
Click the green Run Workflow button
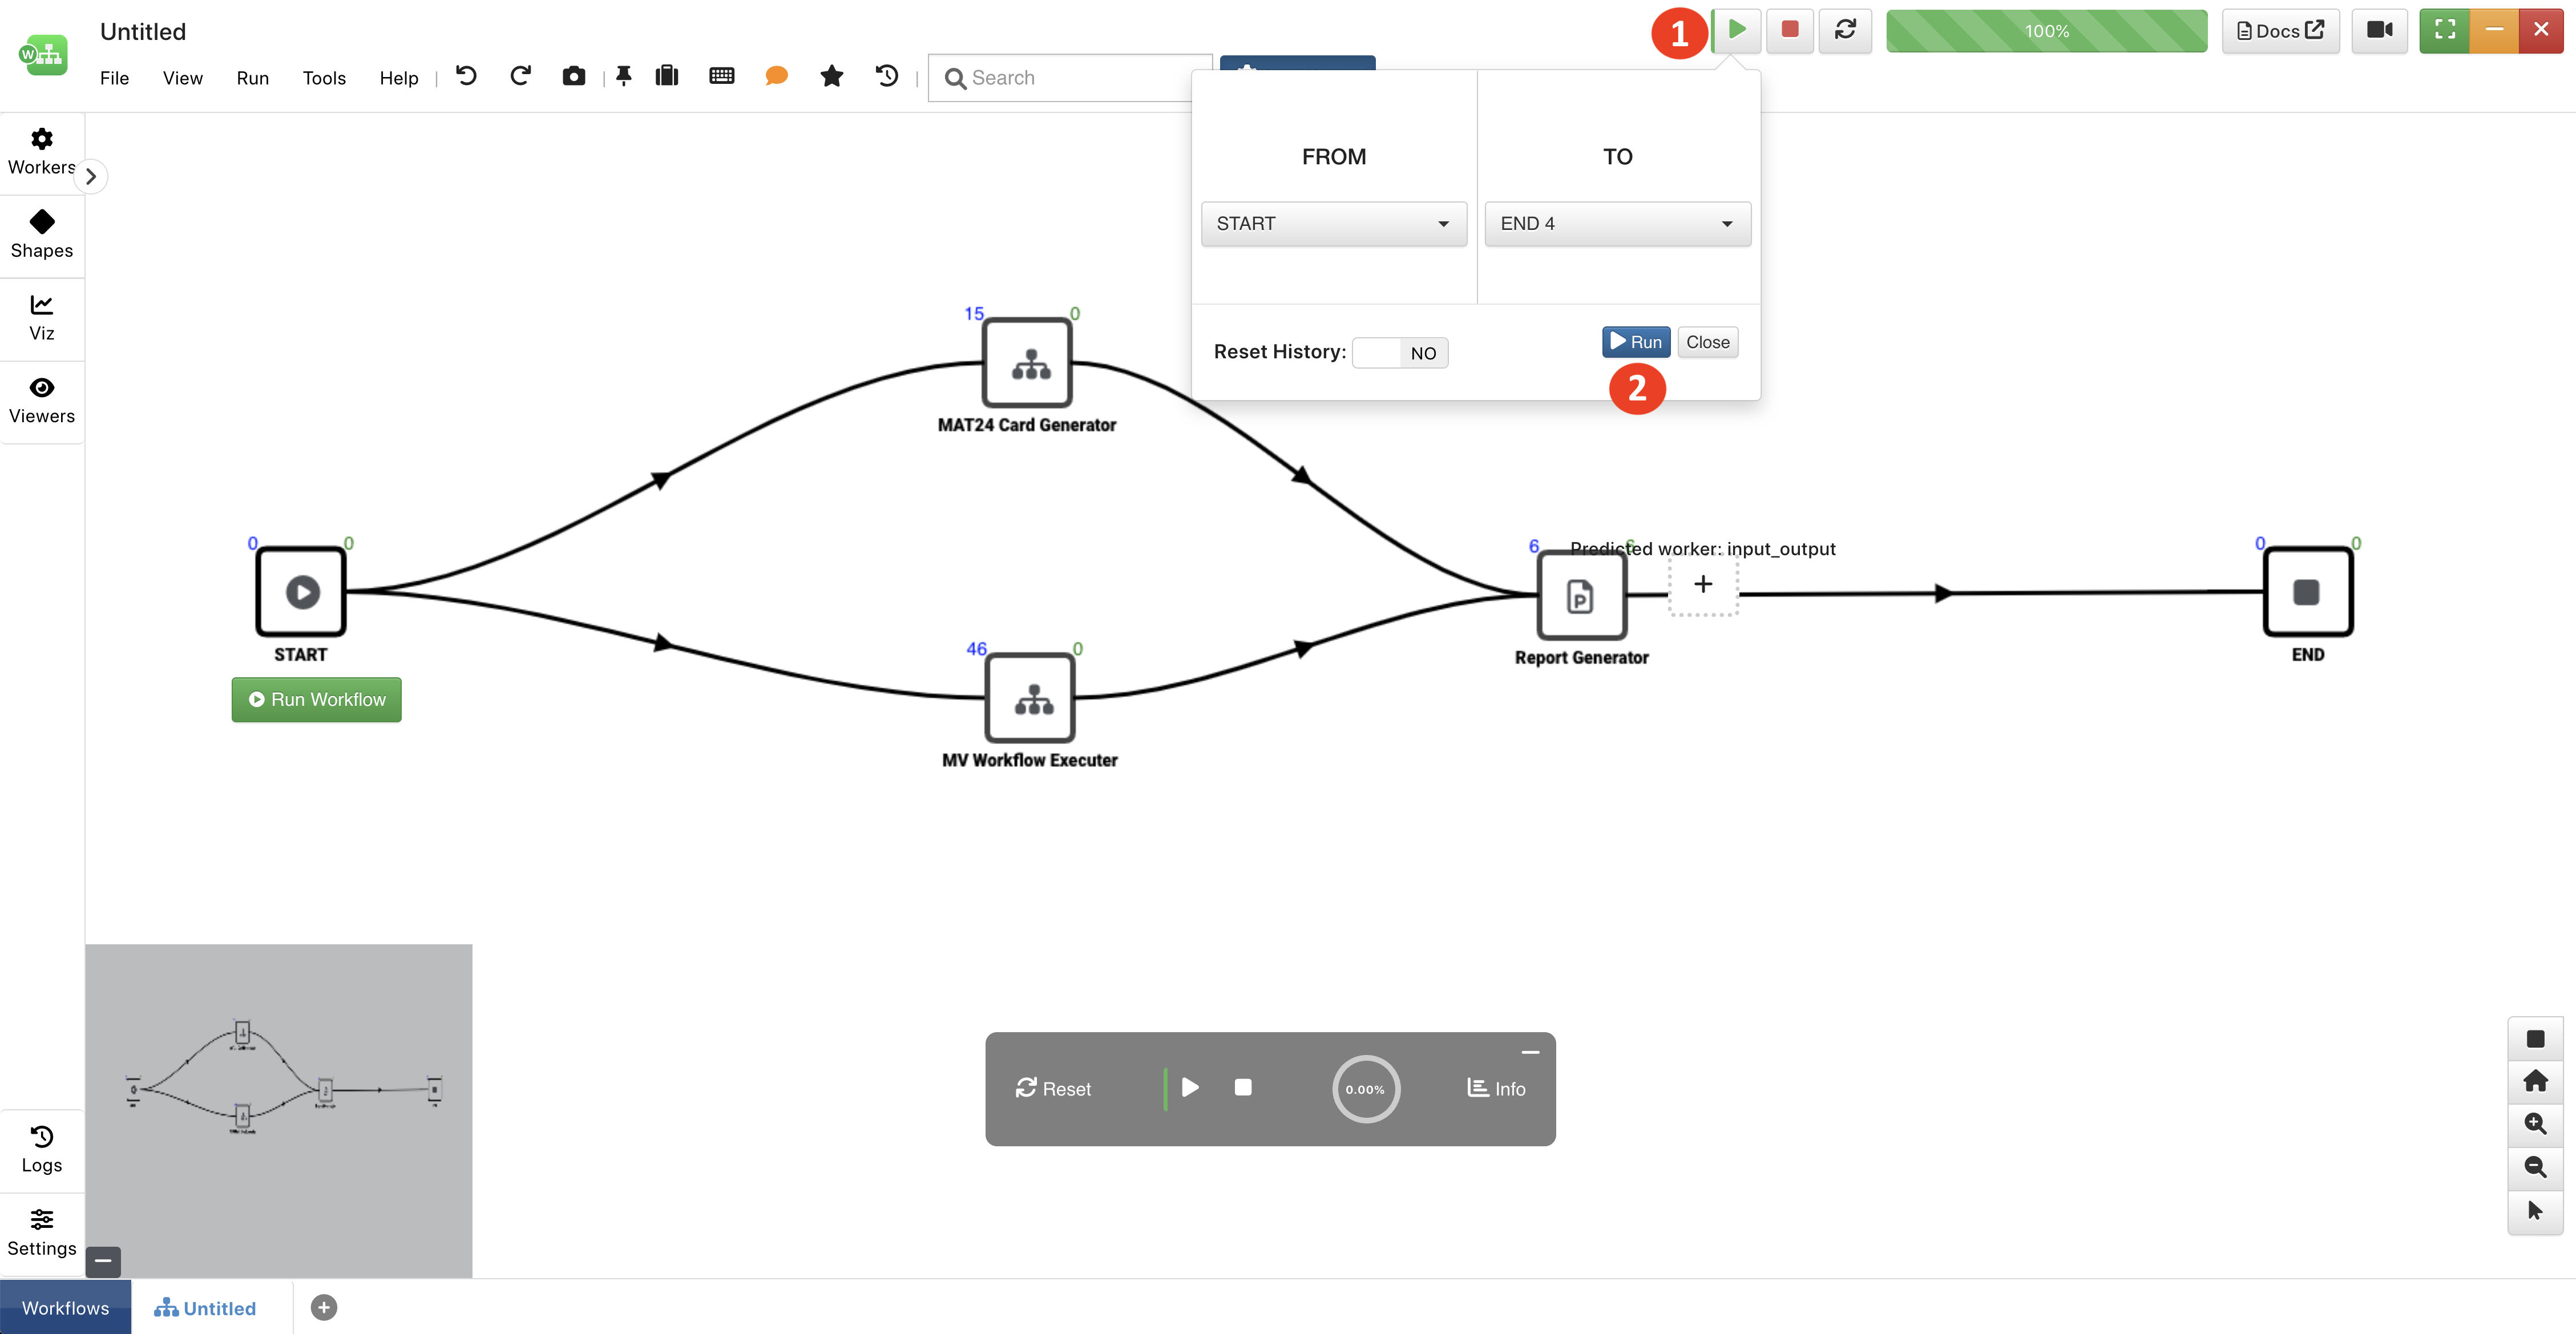[316, 699]
